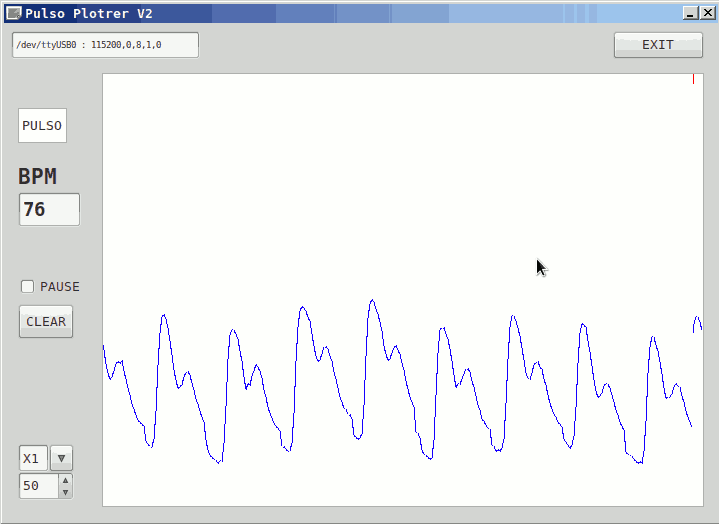Image resolution: width=719 pixels, height=524 pixels.
Task: Click the EXIT button
Action: pyautogui.click(x=658, y=45)
